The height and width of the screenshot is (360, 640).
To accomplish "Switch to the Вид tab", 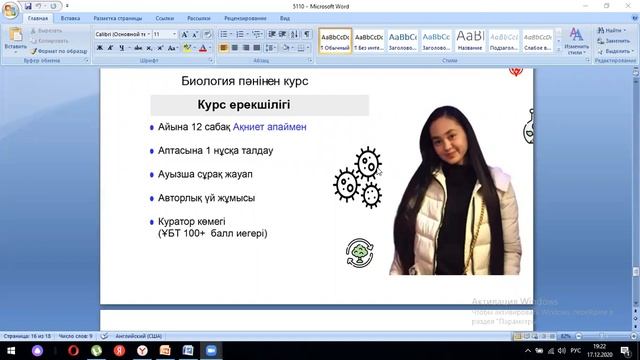I will point(284,18).
